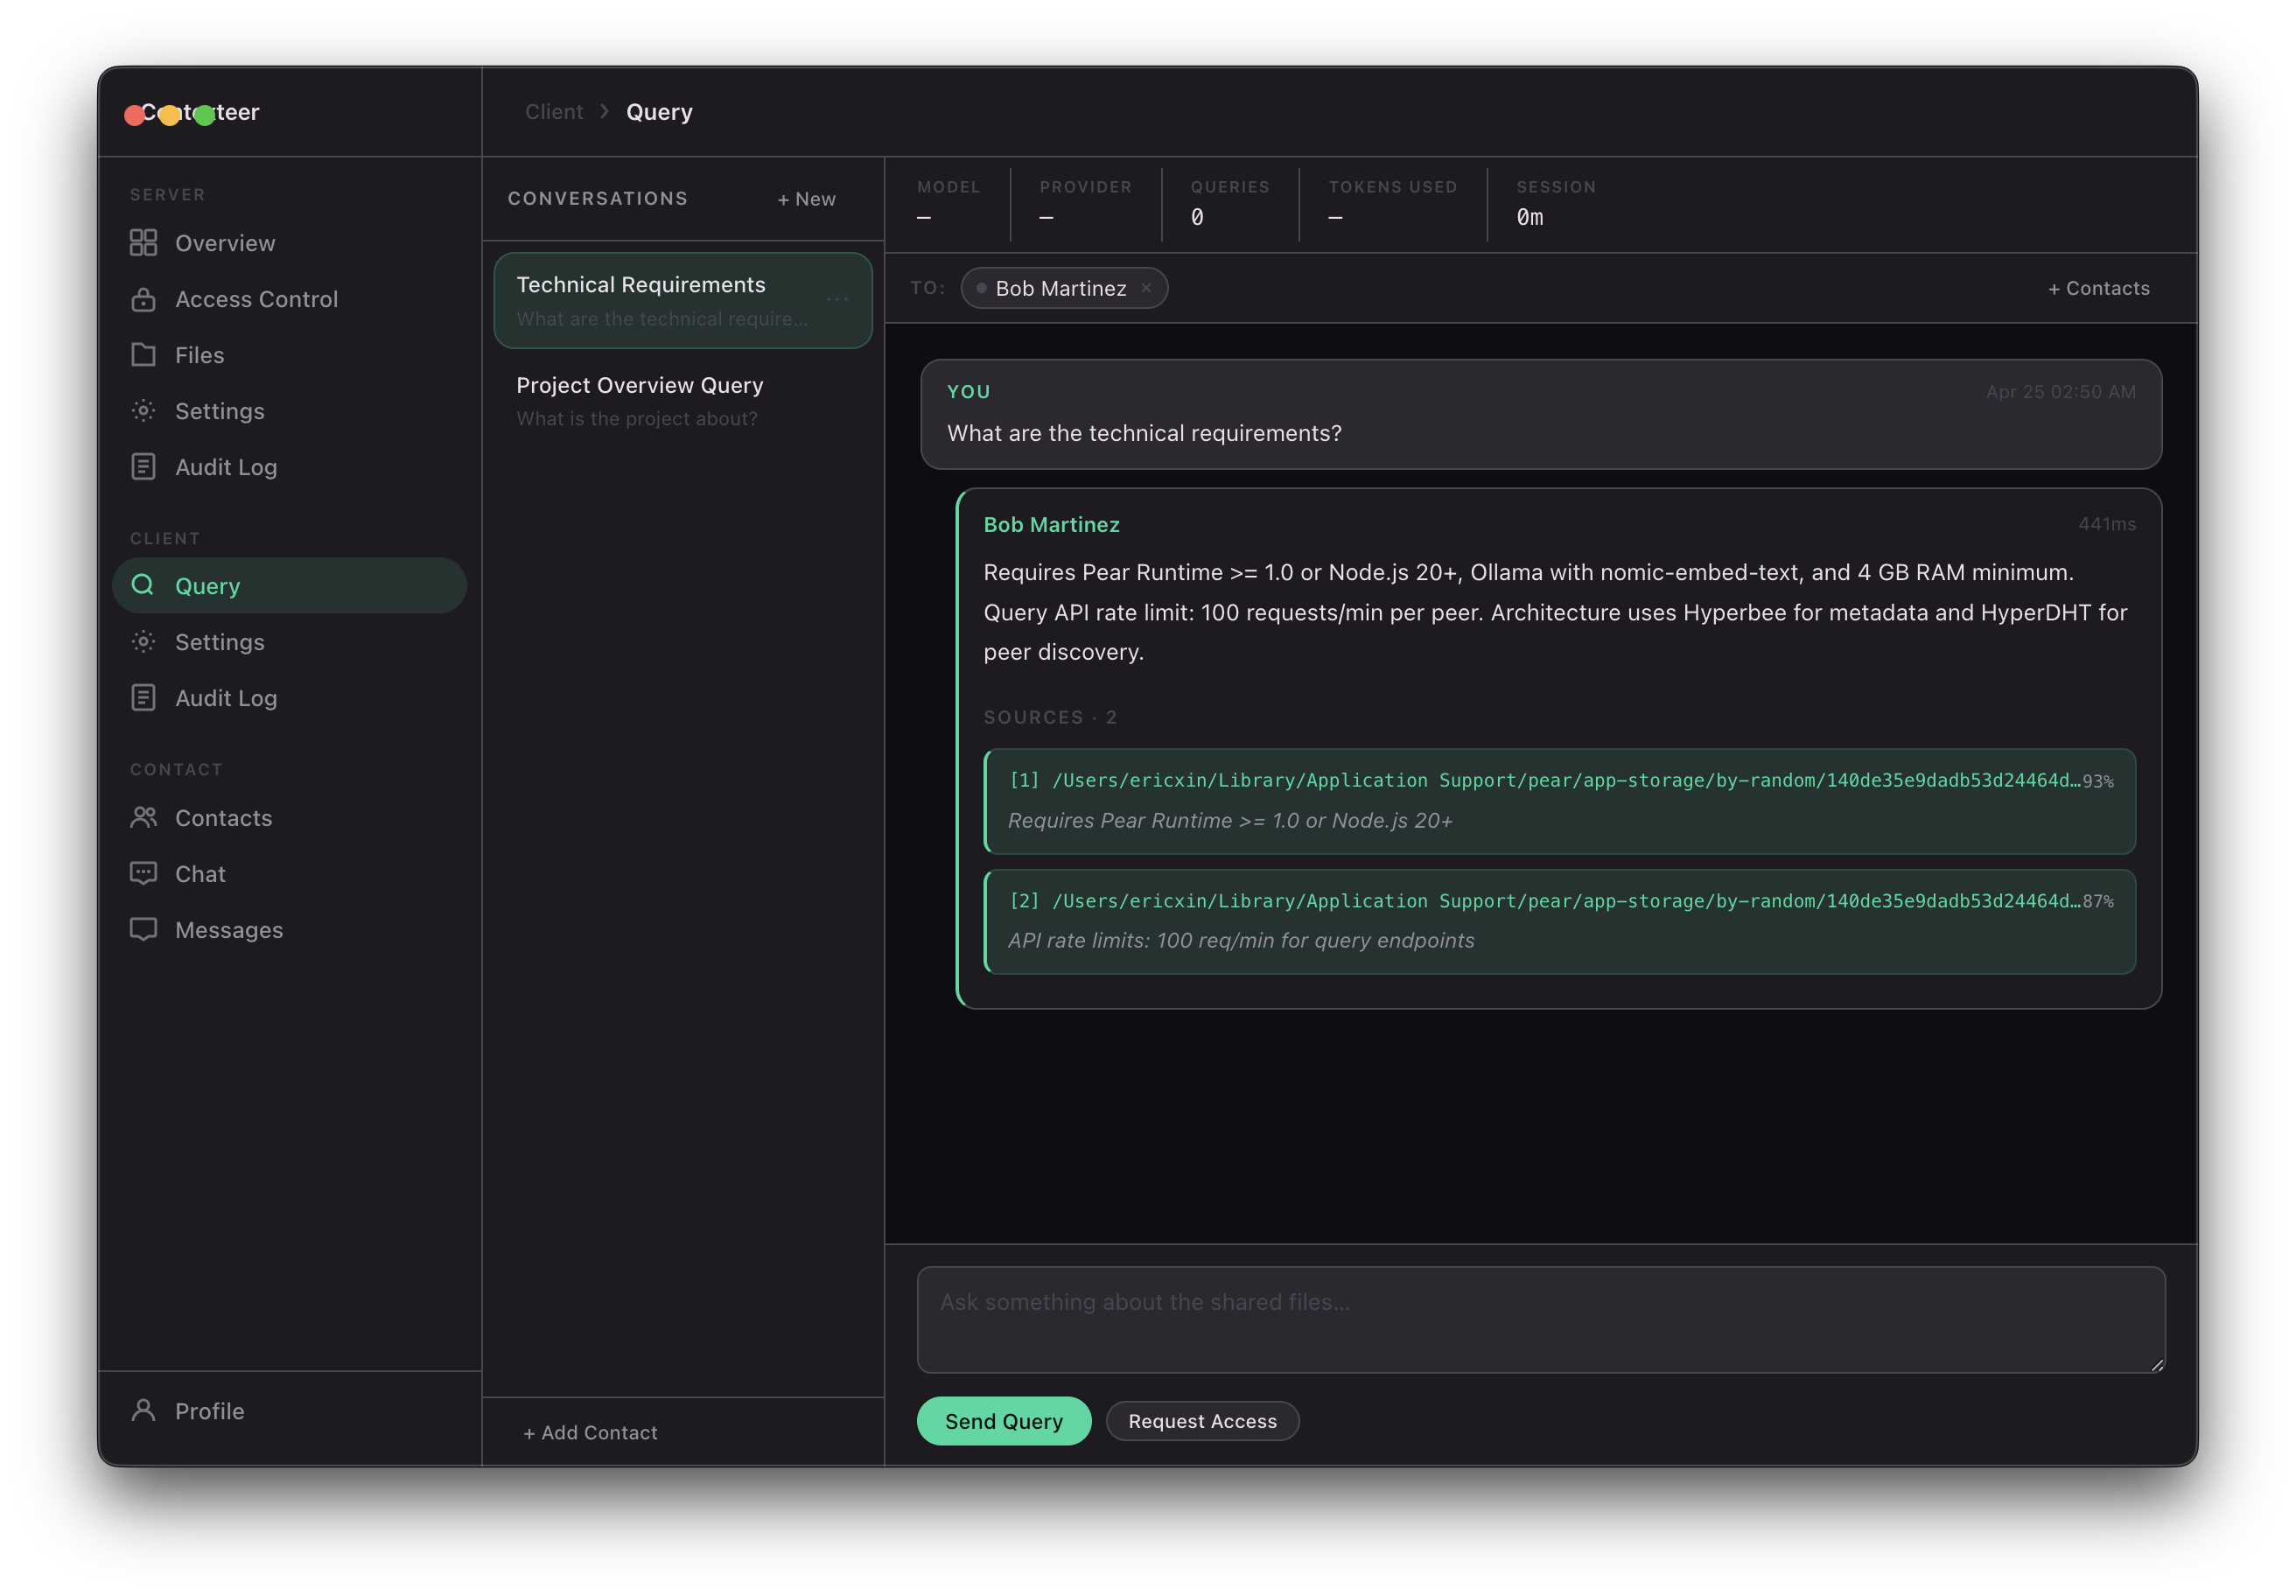Click the Request Access button

[x=1201, y=1421]
